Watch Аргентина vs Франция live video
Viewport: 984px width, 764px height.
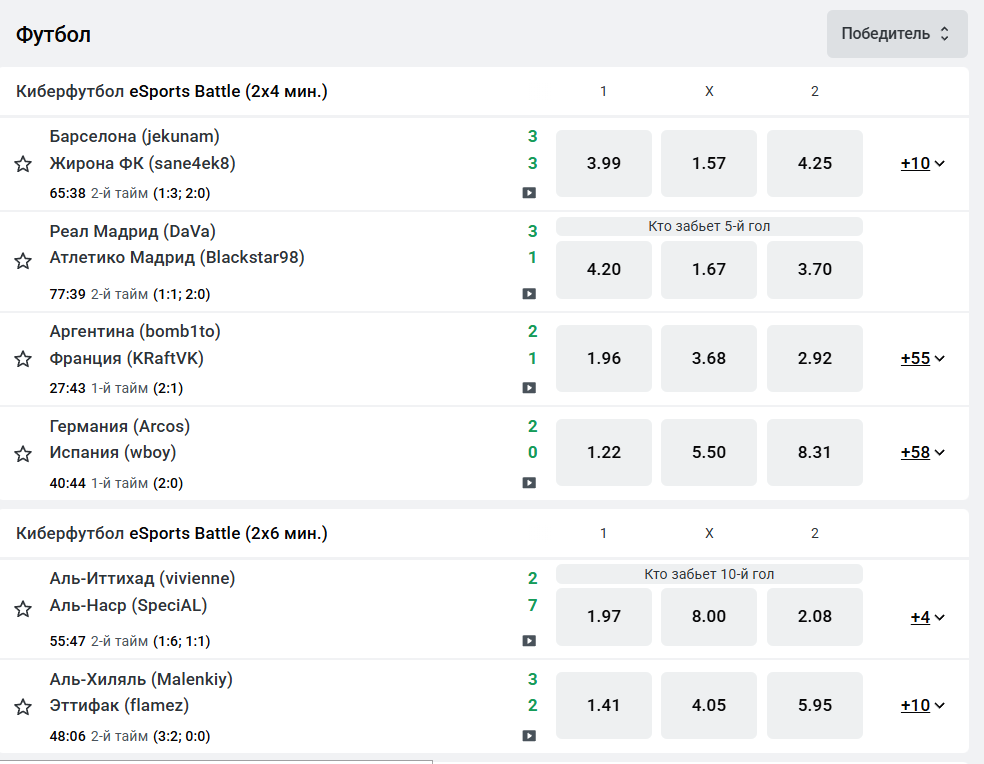529,388
